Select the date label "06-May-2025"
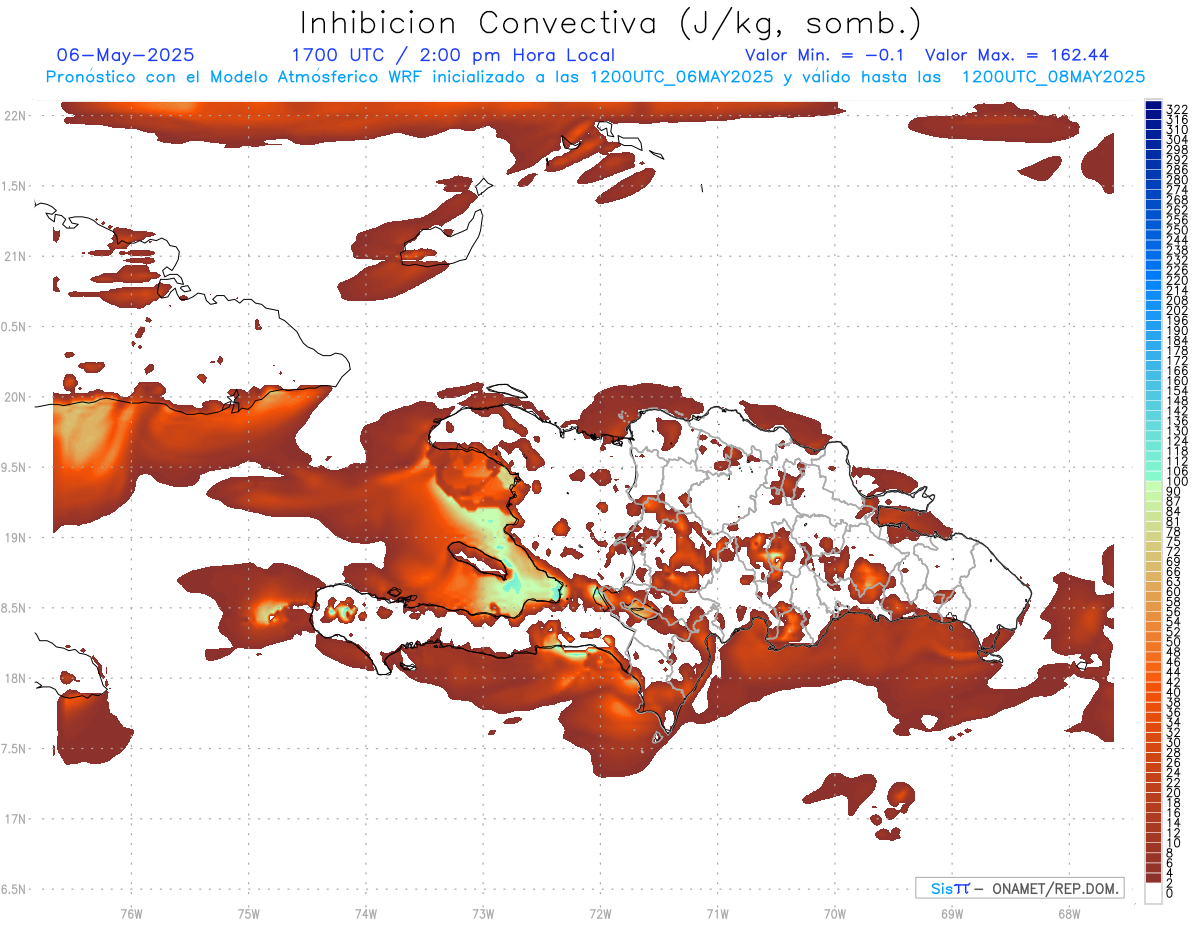This screenshot has height=927, width=1200. tap(126, 55)
